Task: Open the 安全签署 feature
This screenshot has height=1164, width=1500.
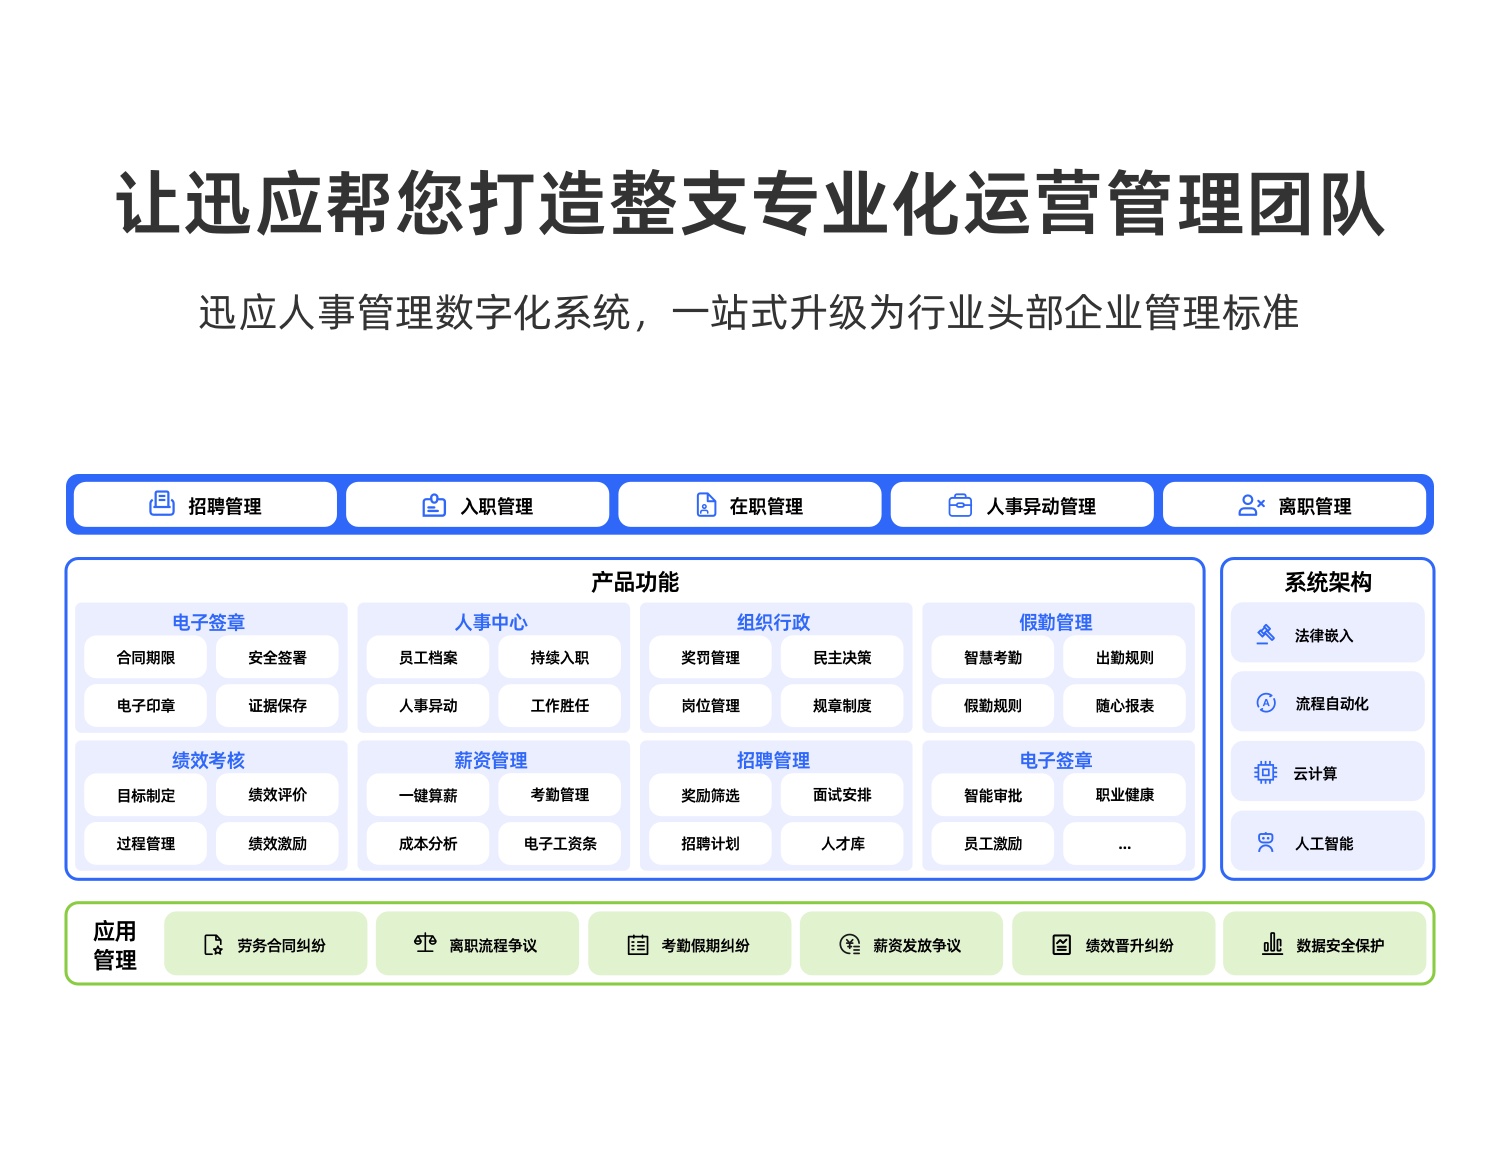Action: 278,658
